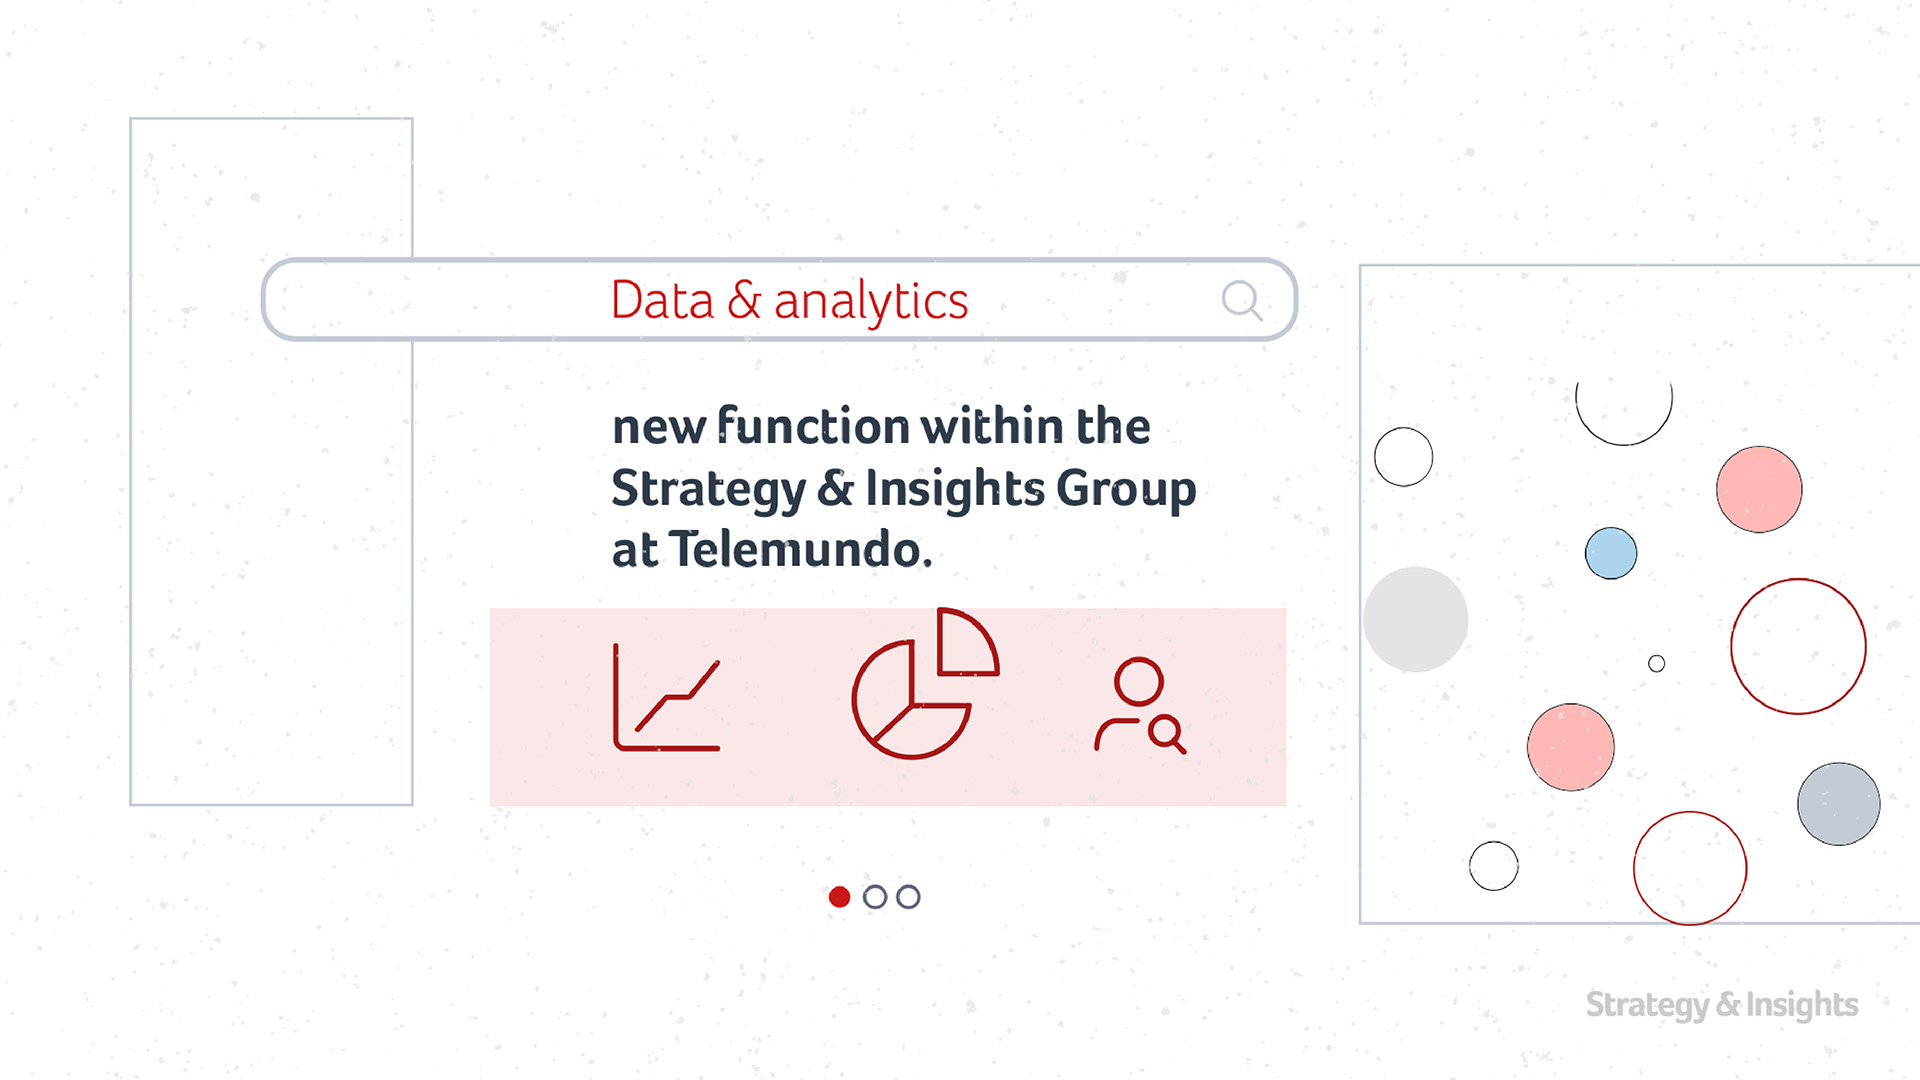Viewport: 1920px width, 1080px height.
Task: Click the "new function within the" headline text
Action: 881,426
